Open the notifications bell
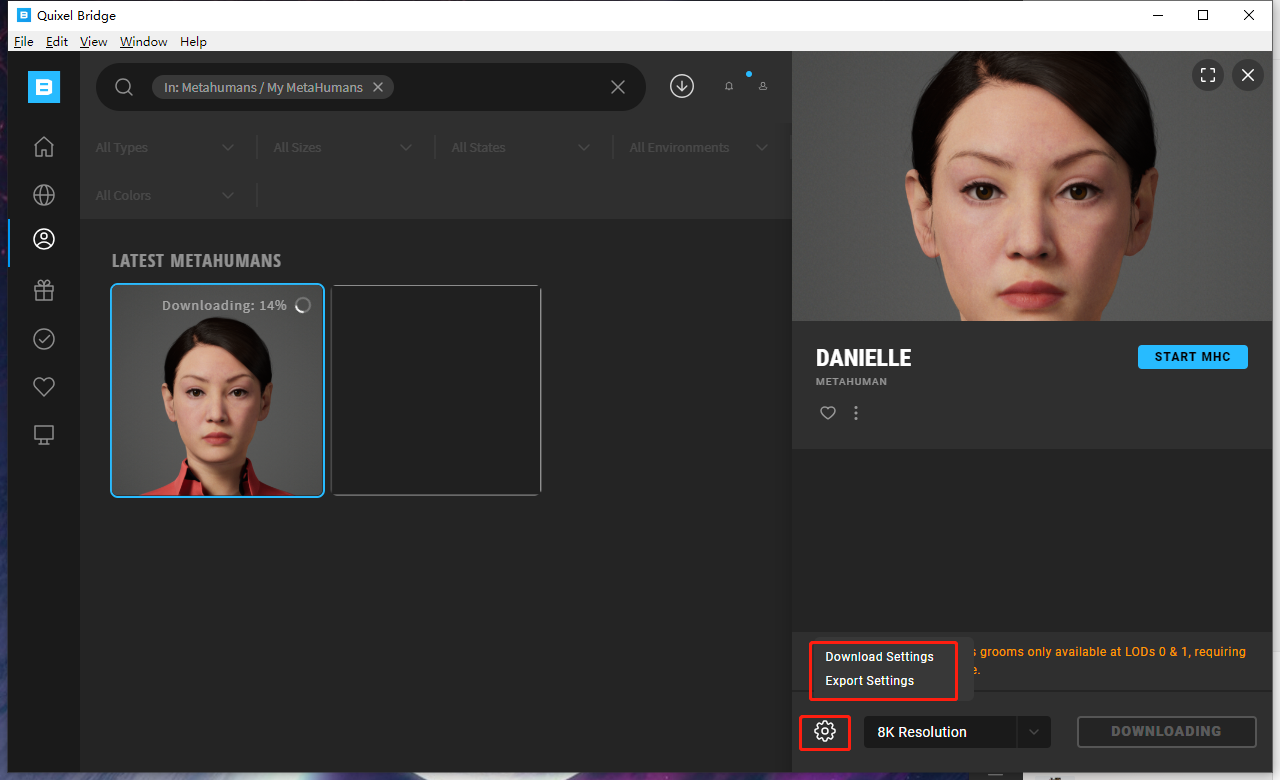This screenshot has height=780, width=1280. tap(729, 87)
